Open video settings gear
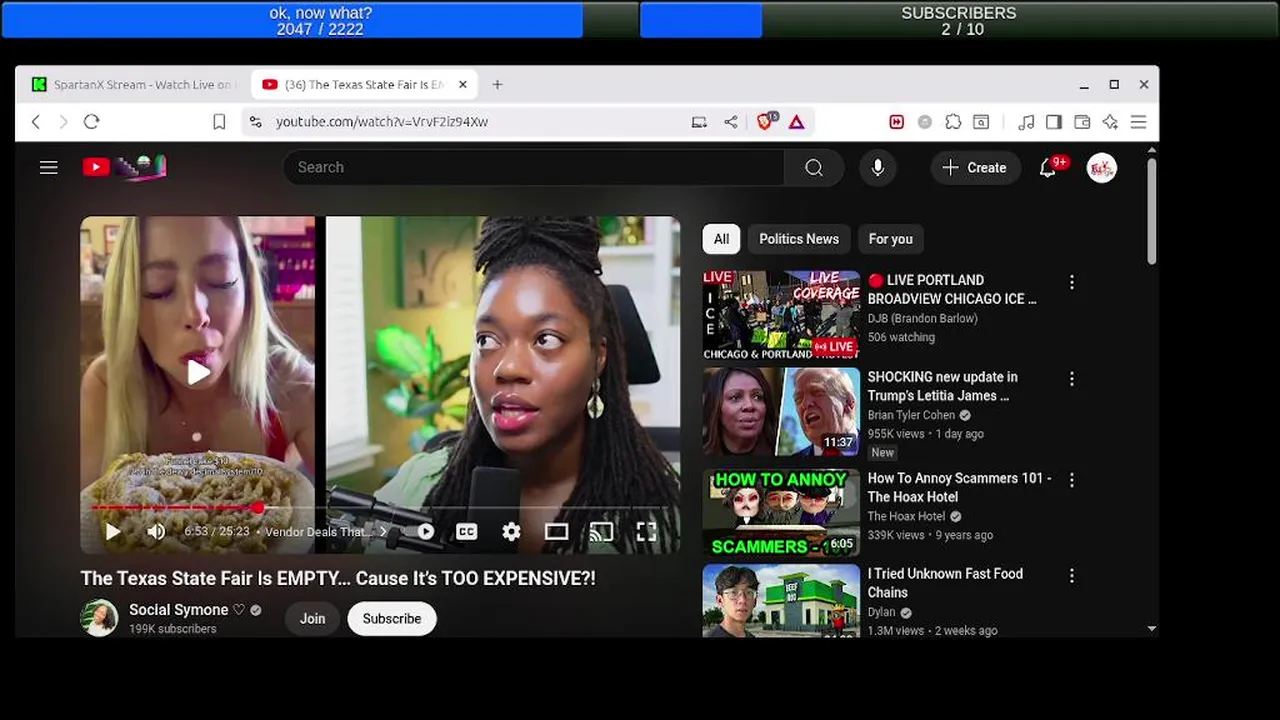 coord(511,532)
